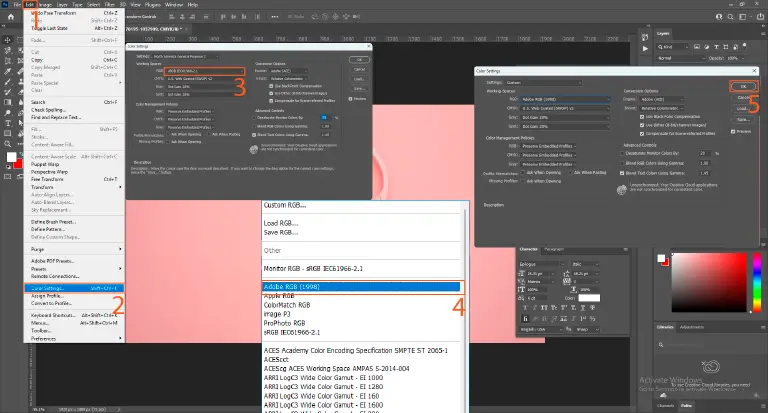Click the search magnifier icon at top right
Image resolution: width=768 pixels, height=413 pixels.
[x=730, y=17]
